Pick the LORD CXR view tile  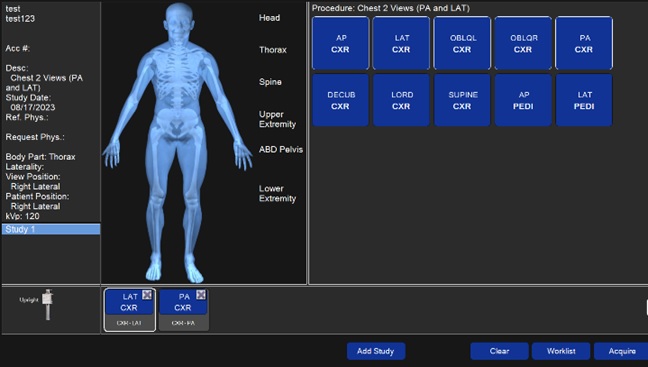[401, 100]
